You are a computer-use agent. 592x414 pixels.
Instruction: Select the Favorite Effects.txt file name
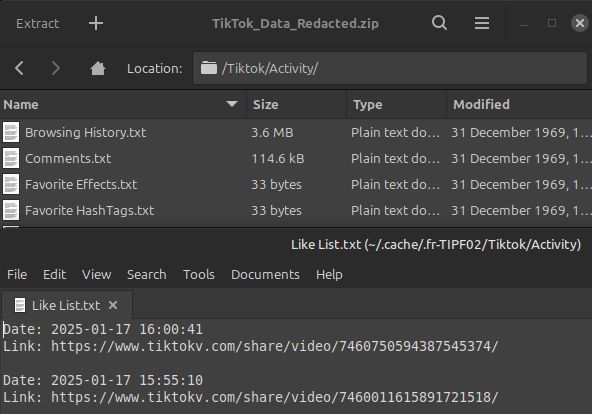pyautogui.click(x=81, y=185)
